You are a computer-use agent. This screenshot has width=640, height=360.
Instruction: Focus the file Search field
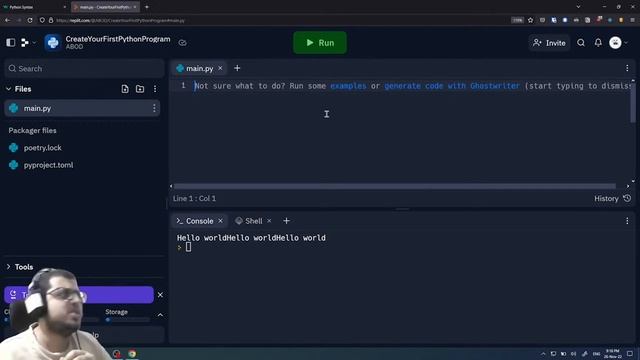(84, 69)
